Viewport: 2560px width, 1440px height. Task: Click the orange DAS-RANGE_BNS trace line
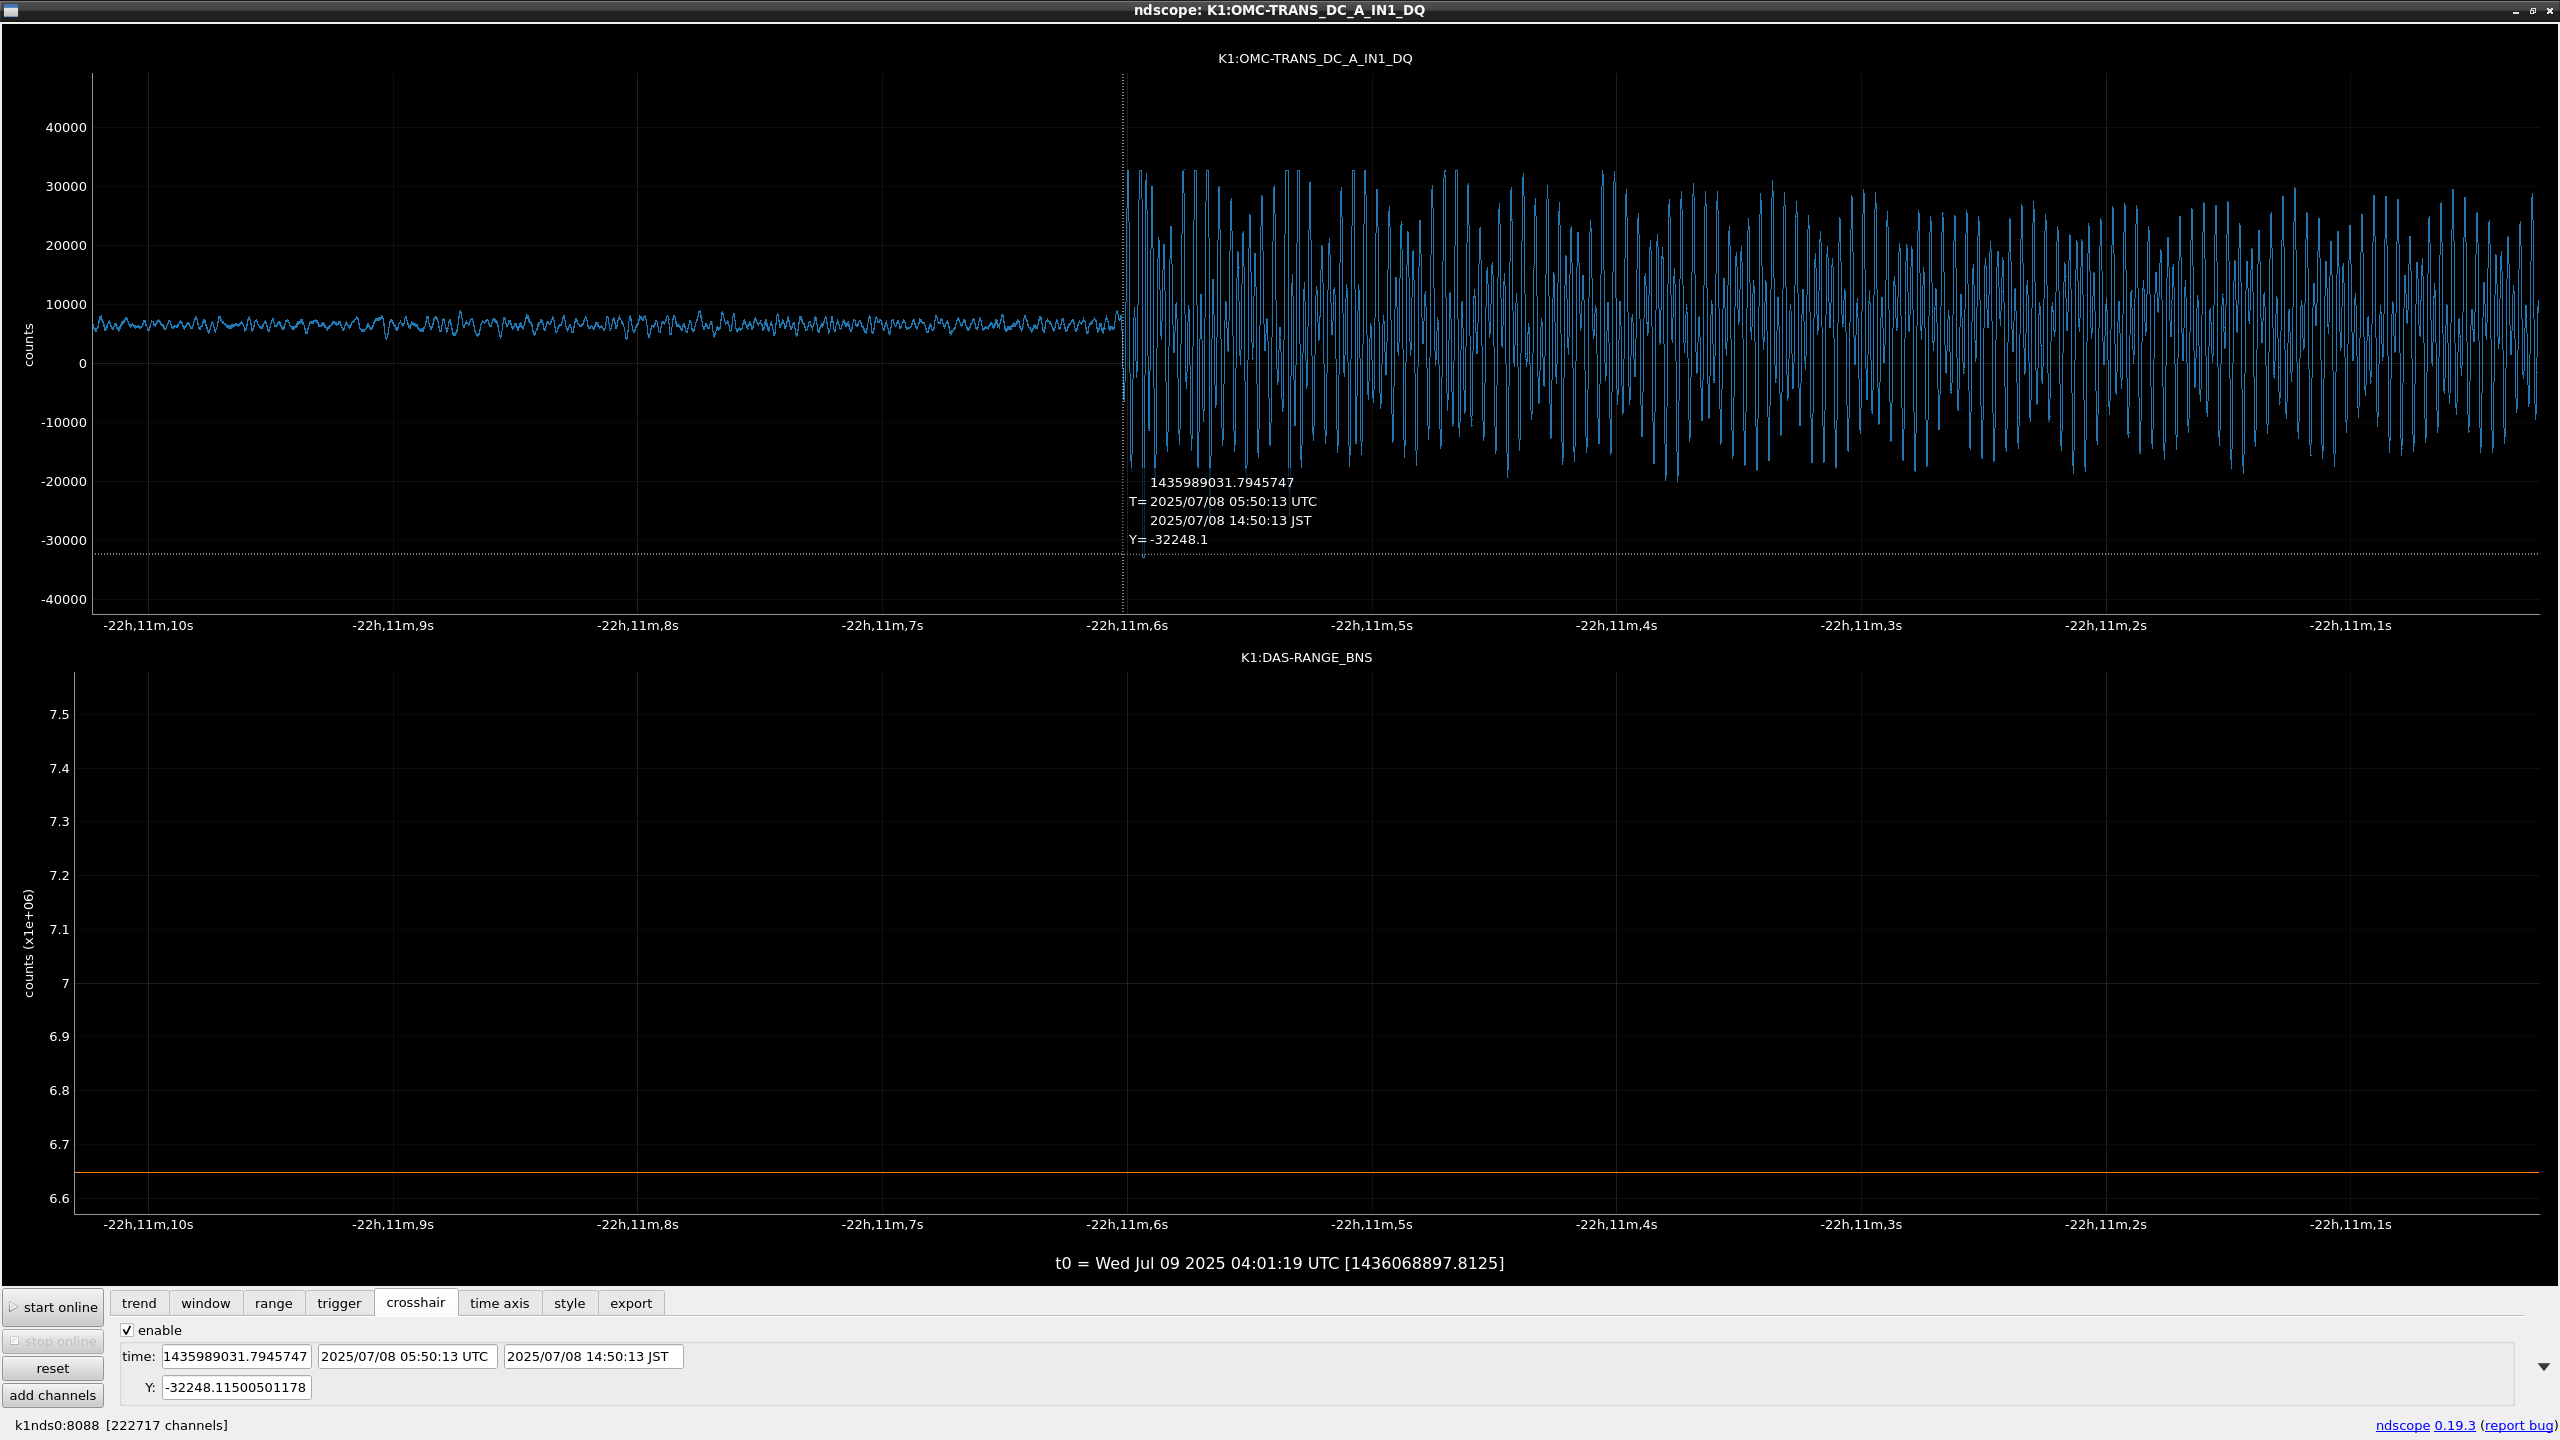1306,1172
